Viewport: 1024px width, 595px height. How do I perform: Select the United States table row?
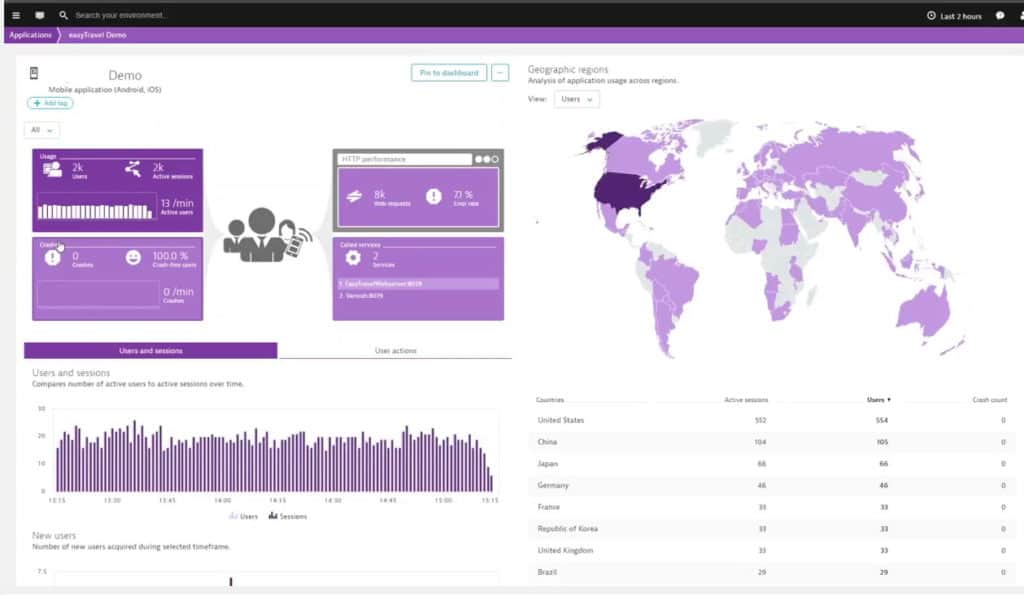[x=772, y=421]
